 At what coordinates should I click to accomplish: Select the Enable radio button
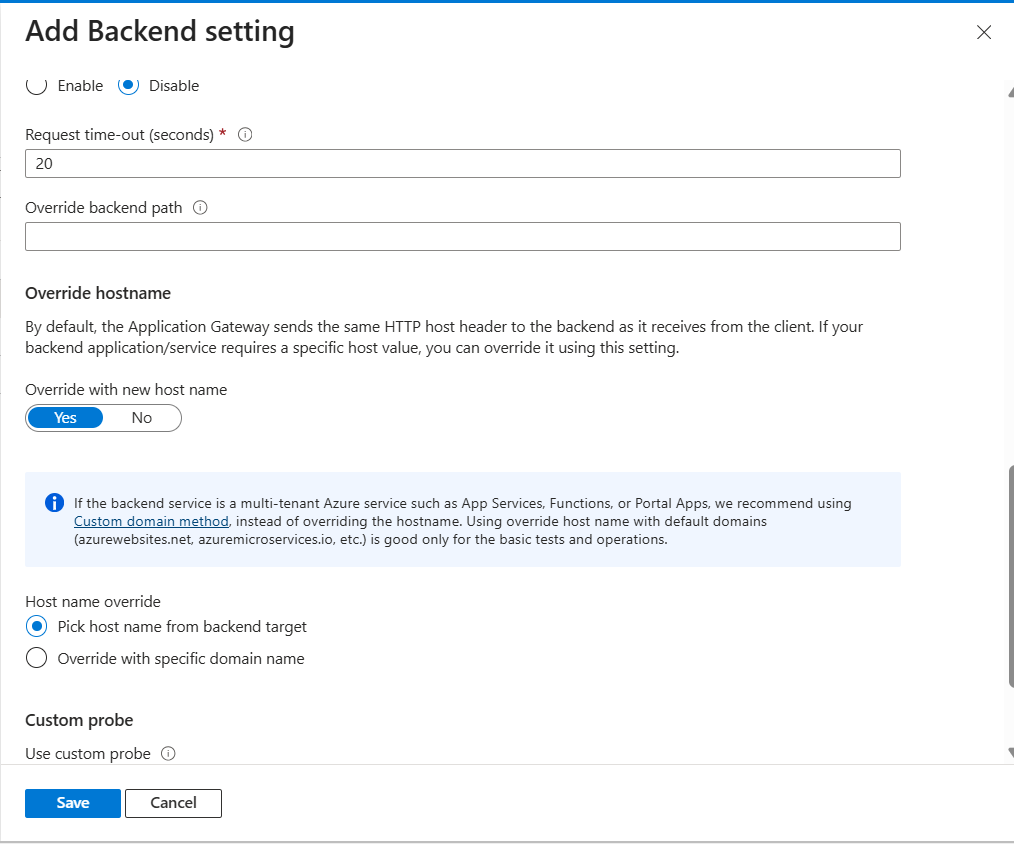tap(36, 86)
